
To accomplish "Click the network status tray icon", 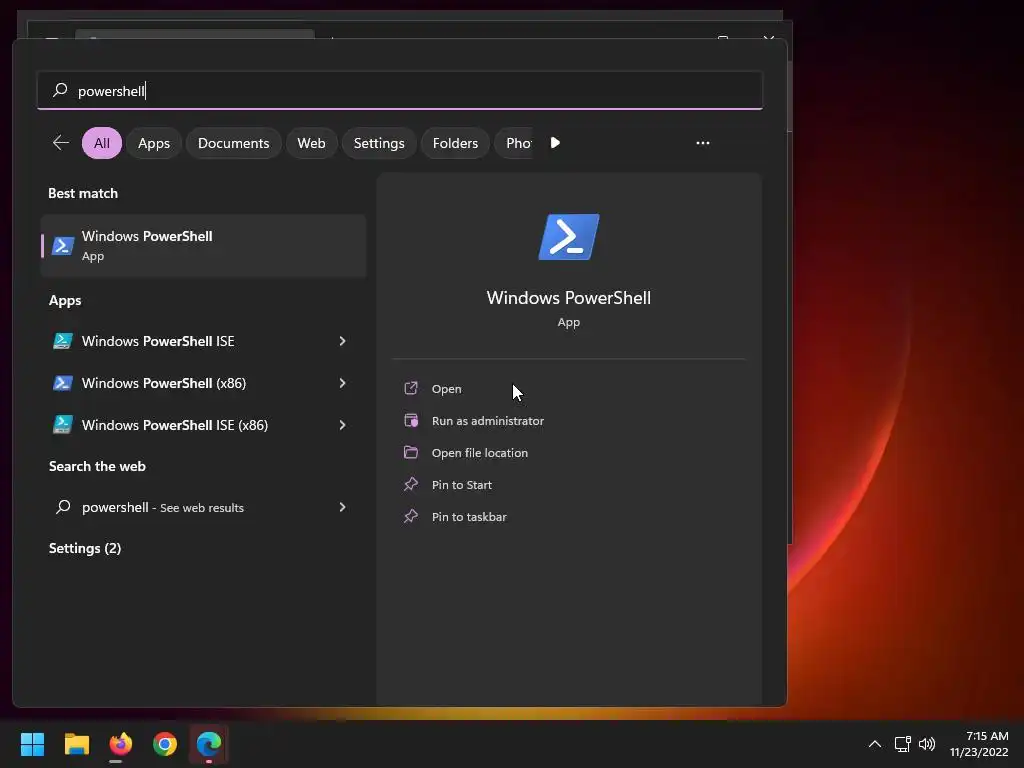I will pyautogui.click(x=903, y=744).
